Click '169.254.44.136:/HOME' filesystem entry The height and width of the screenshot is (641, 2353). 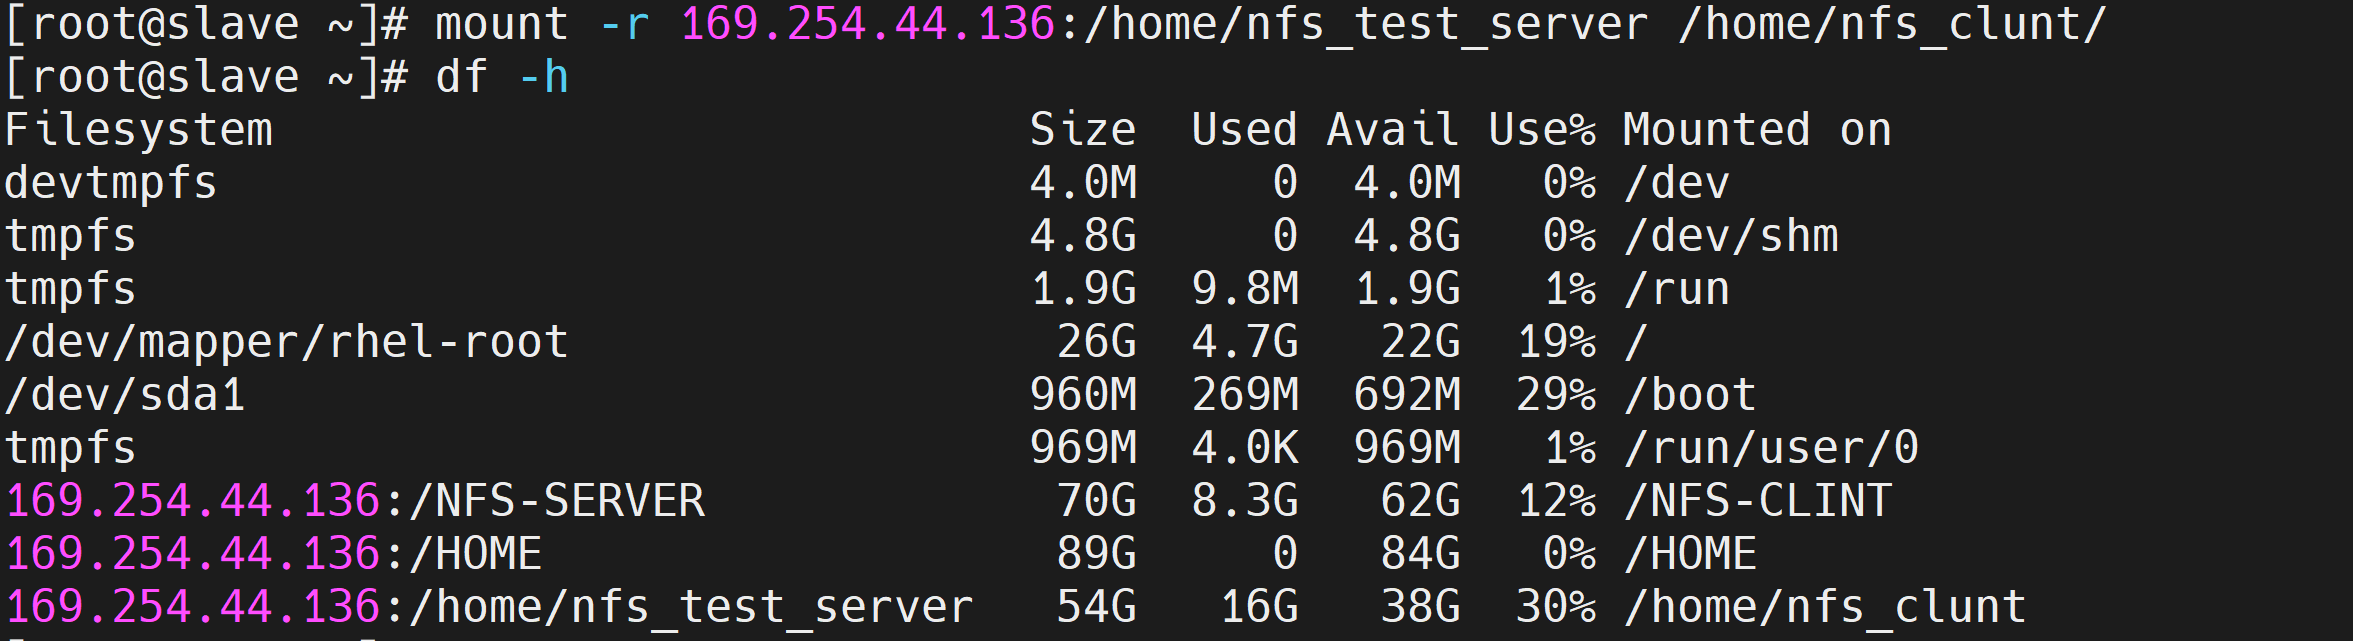point(274,554)
